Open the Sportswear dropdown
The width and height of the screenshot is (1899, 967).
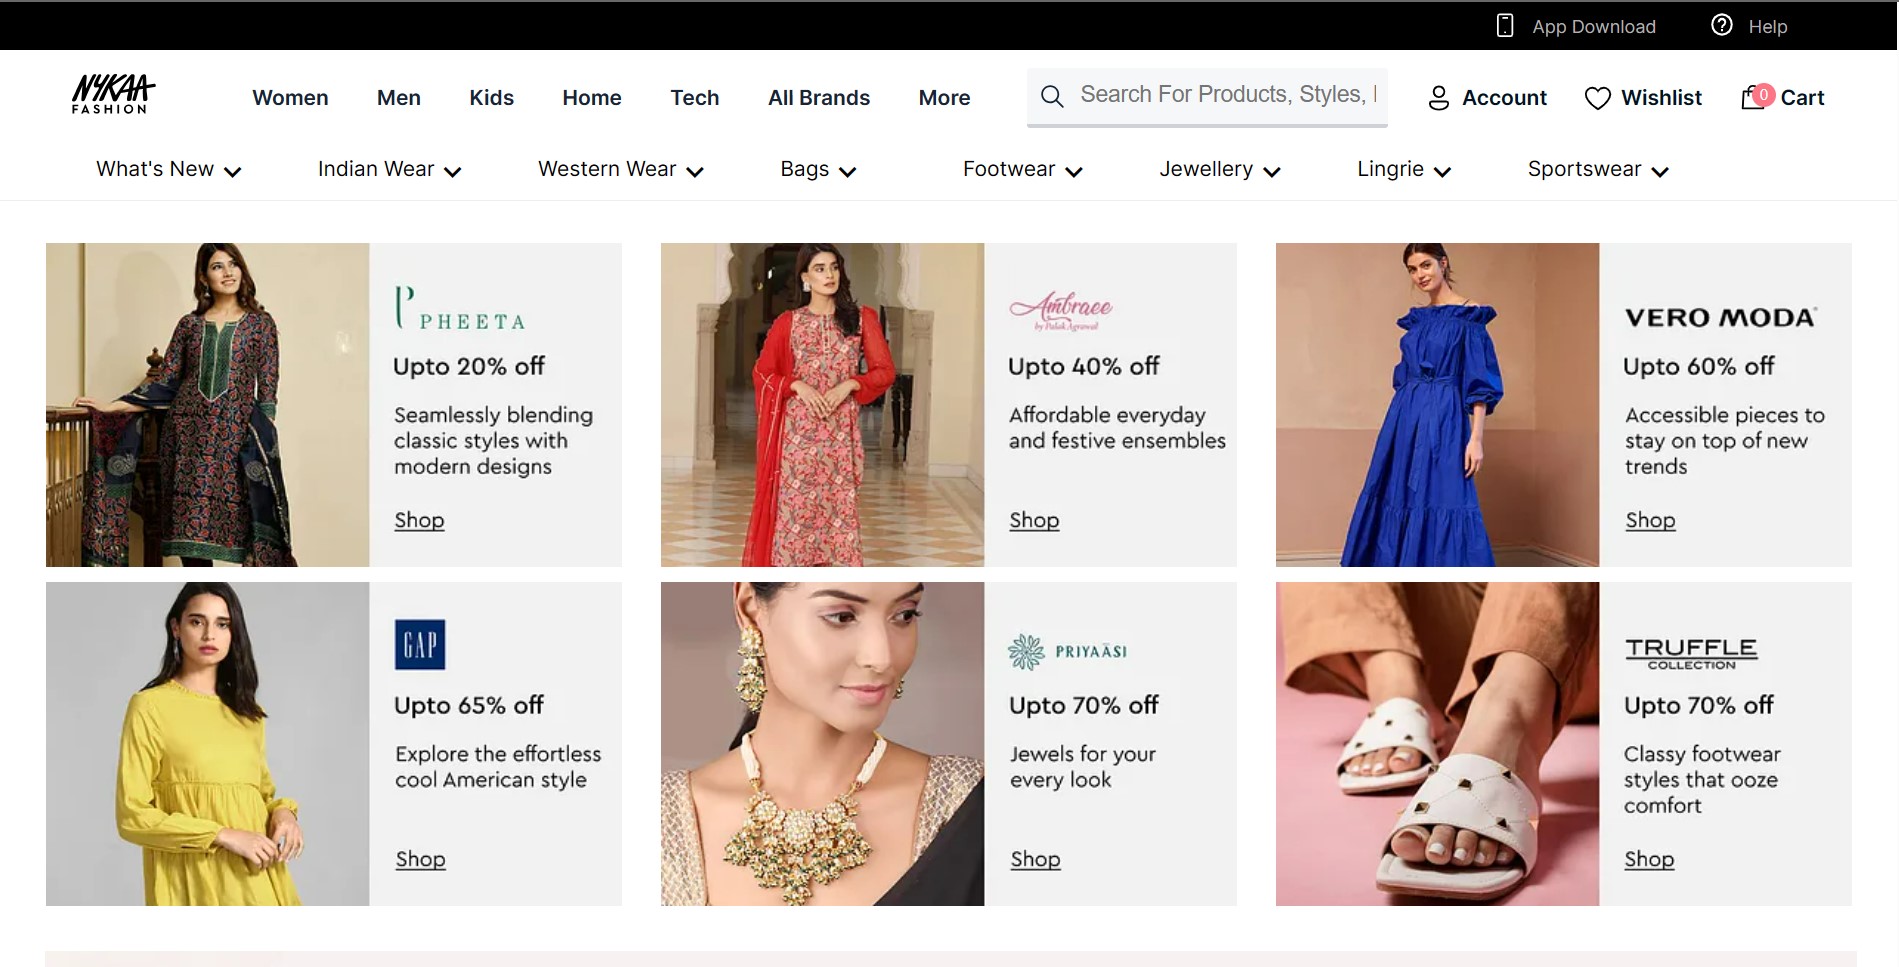1596,169
